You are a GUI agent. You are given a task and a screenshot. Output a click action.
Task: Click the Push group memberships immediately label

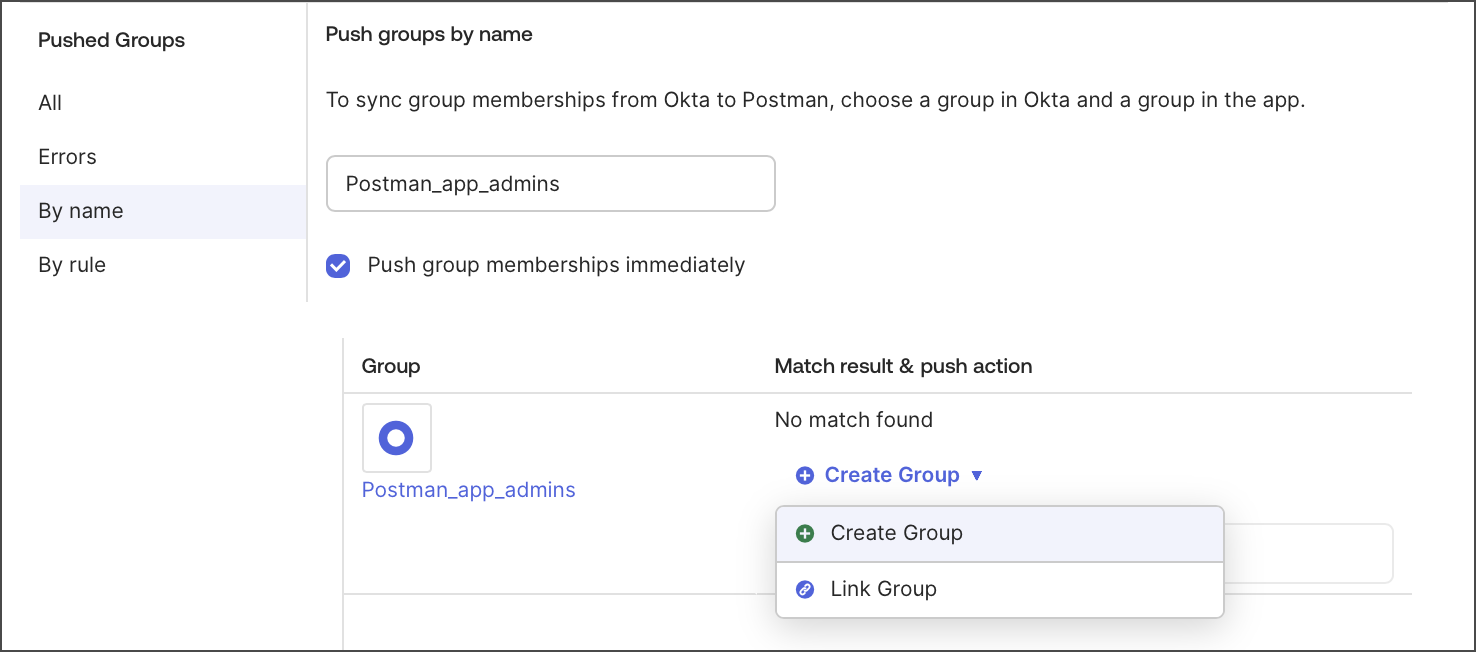(556, 265)
